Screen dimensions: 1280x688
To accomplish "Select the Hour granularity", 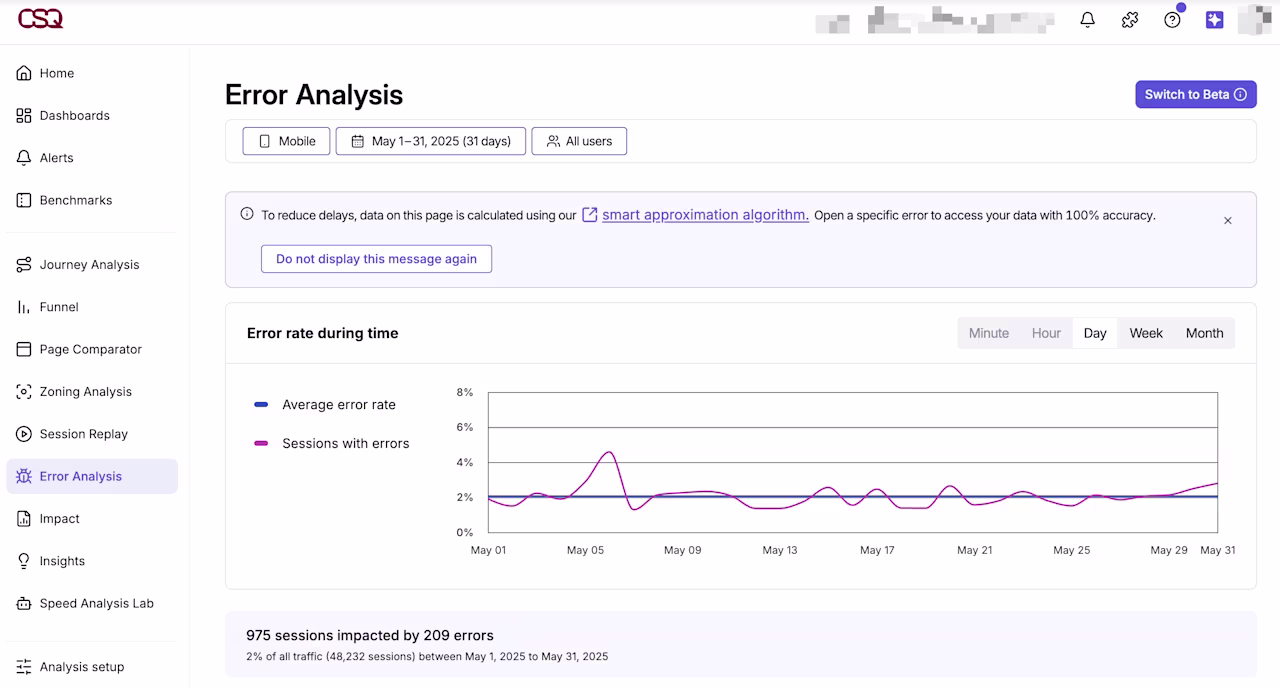I will [x=1046, y=333].
